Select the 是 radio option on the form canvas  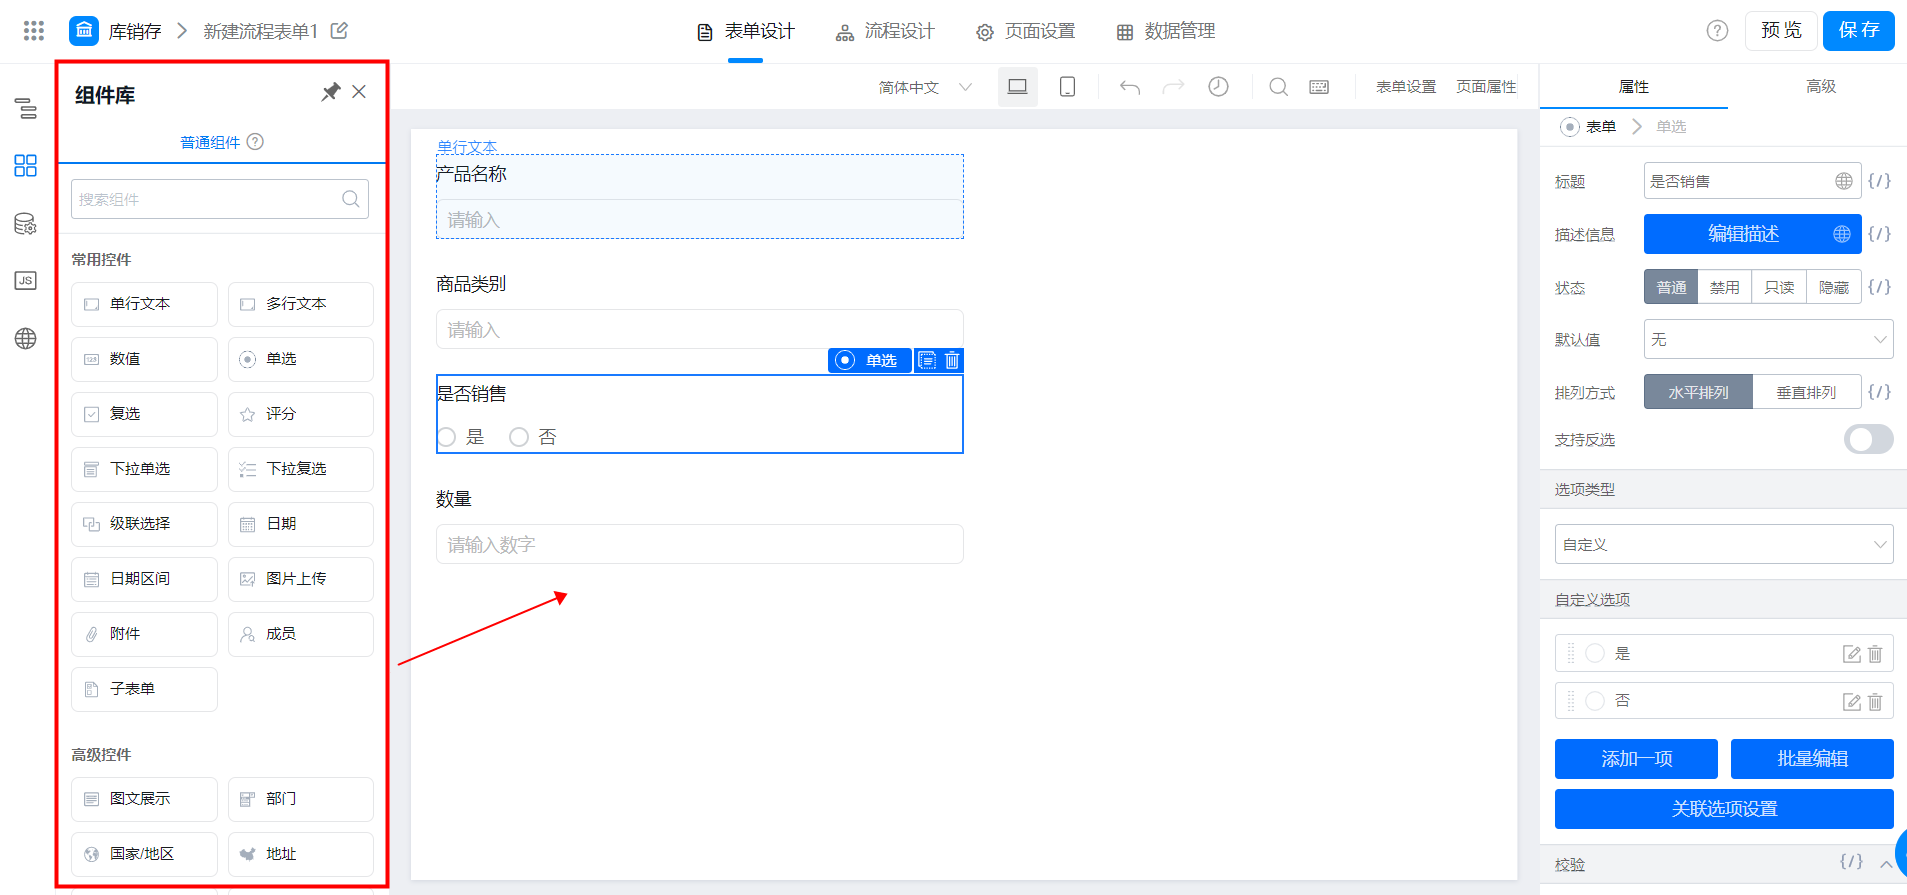[447, 437]
